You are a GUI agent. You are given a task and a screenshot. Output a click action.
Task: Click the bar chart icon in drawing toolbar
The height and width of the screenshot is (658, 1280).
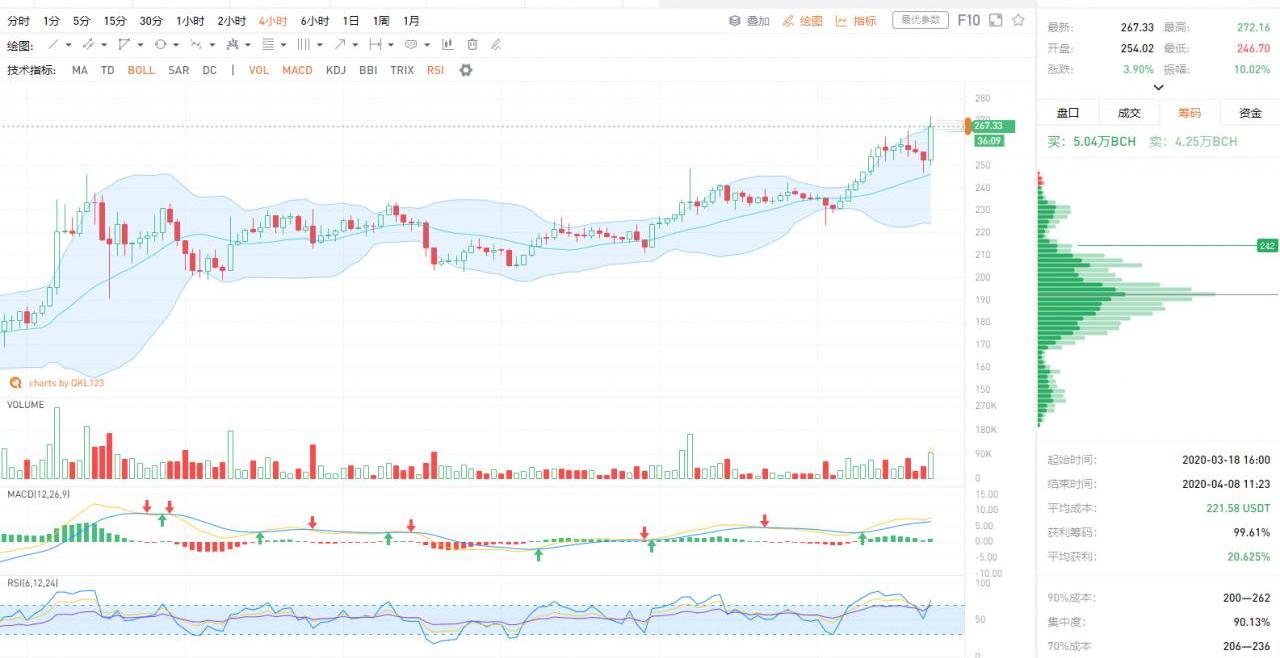pyautogui.click(x=447, y=45)
